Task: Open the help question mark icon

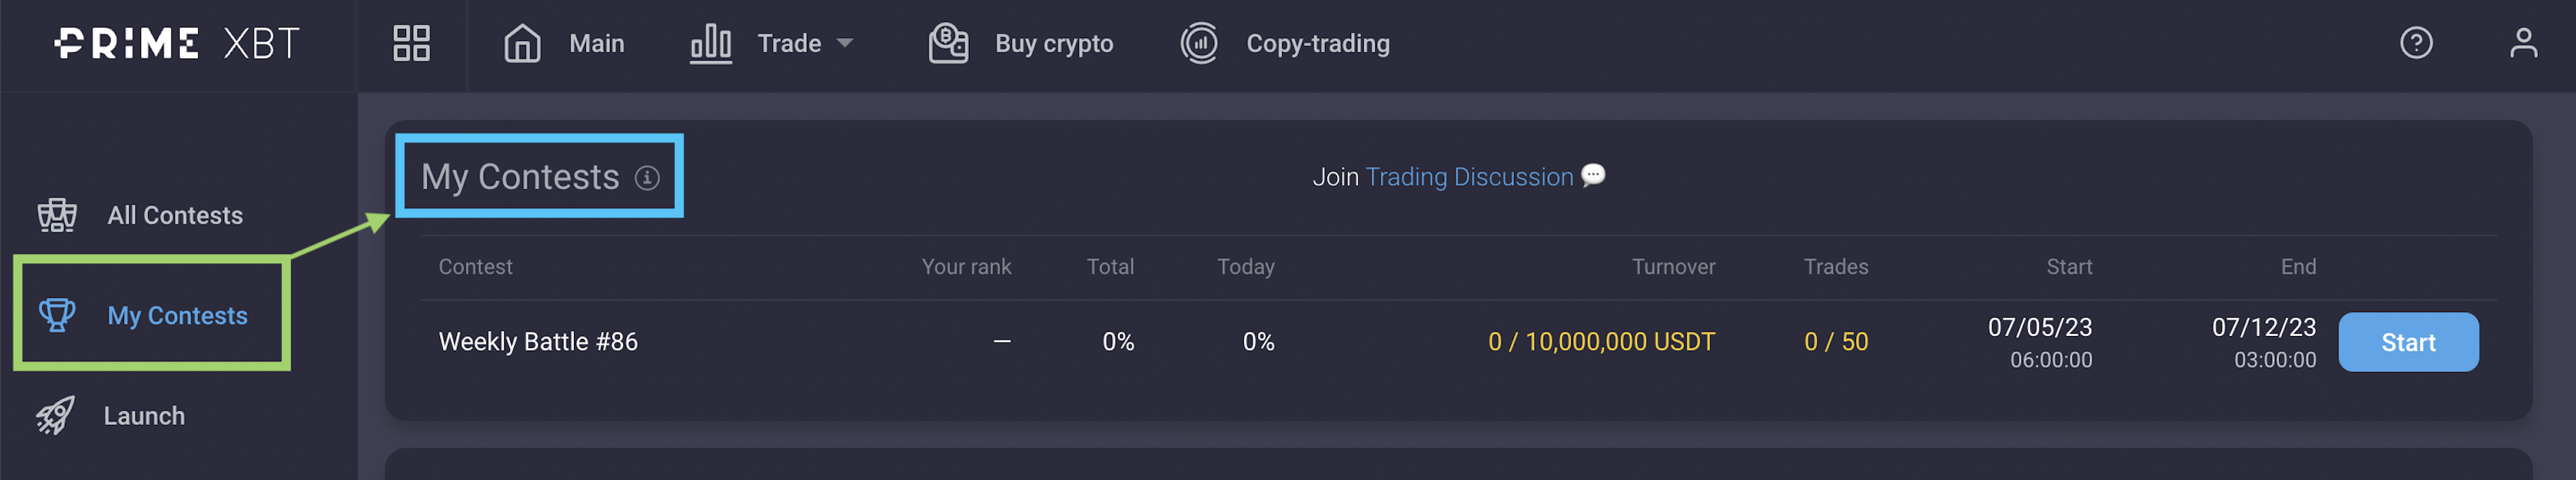Action: coord(2416,43)
